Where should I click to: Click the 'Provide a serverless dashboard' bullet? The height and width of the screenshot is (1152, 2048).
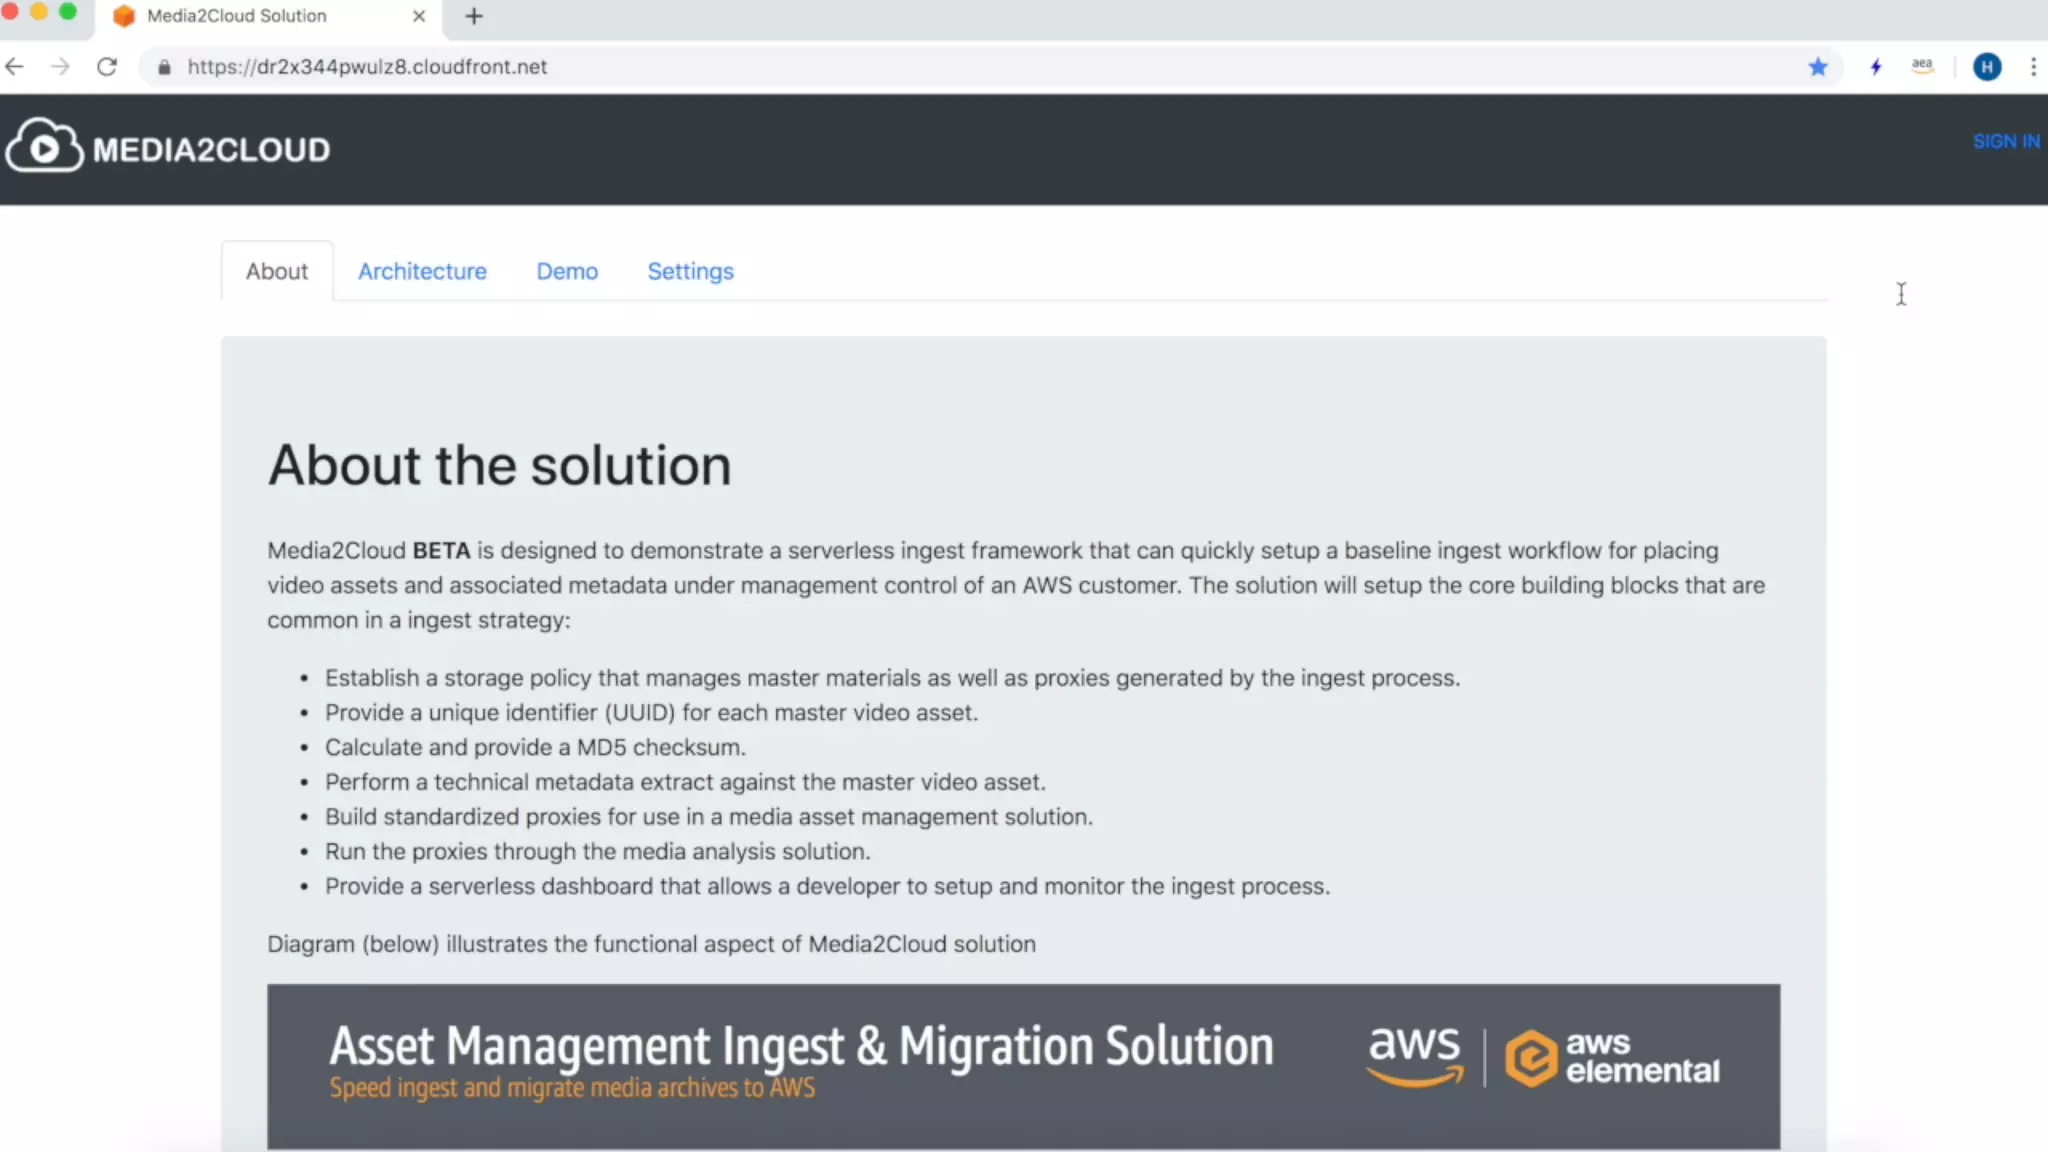coord(827,886)
